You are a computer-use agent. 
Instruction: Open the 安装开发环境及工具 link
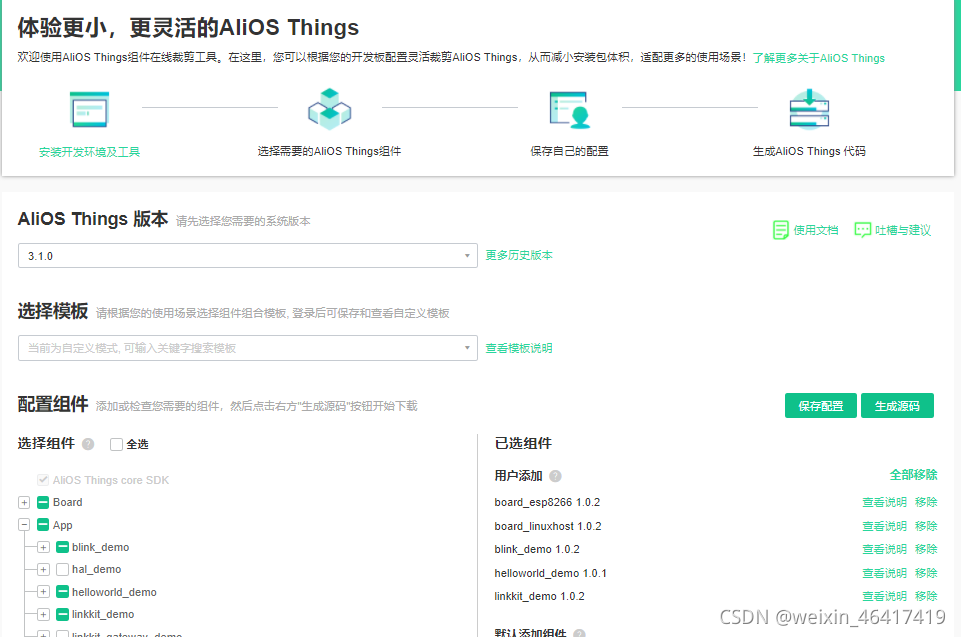[x=89, y=151]
